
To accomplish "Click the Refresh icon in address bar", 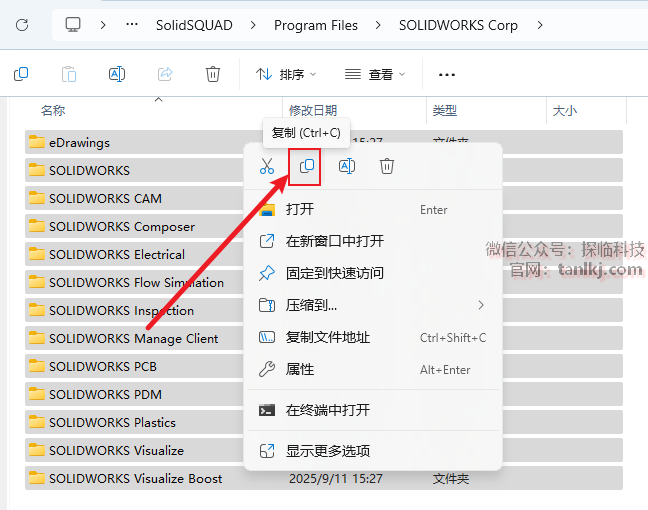I will click(x=22, y=25).
